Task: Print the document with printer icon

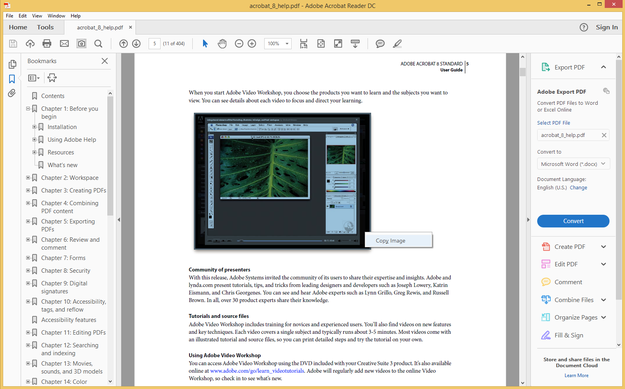Action: 47,44
